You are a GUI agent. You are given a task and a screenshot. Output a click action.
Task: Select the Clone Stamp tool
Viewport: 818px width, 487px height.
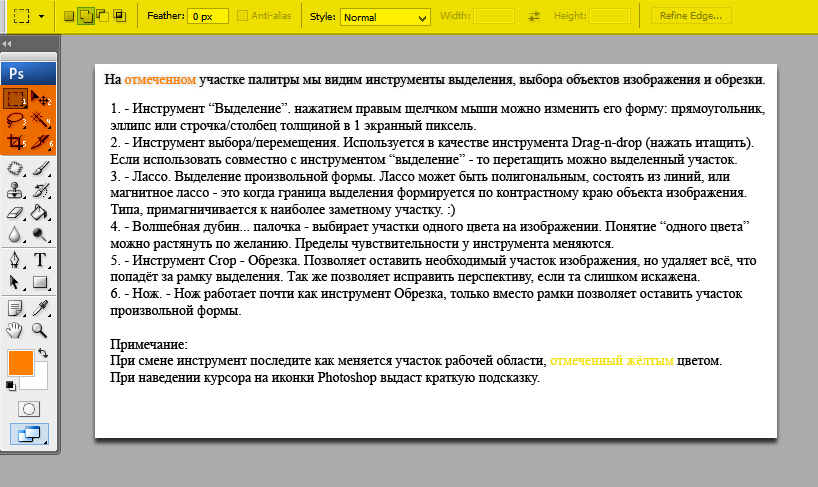click(15, 191)
